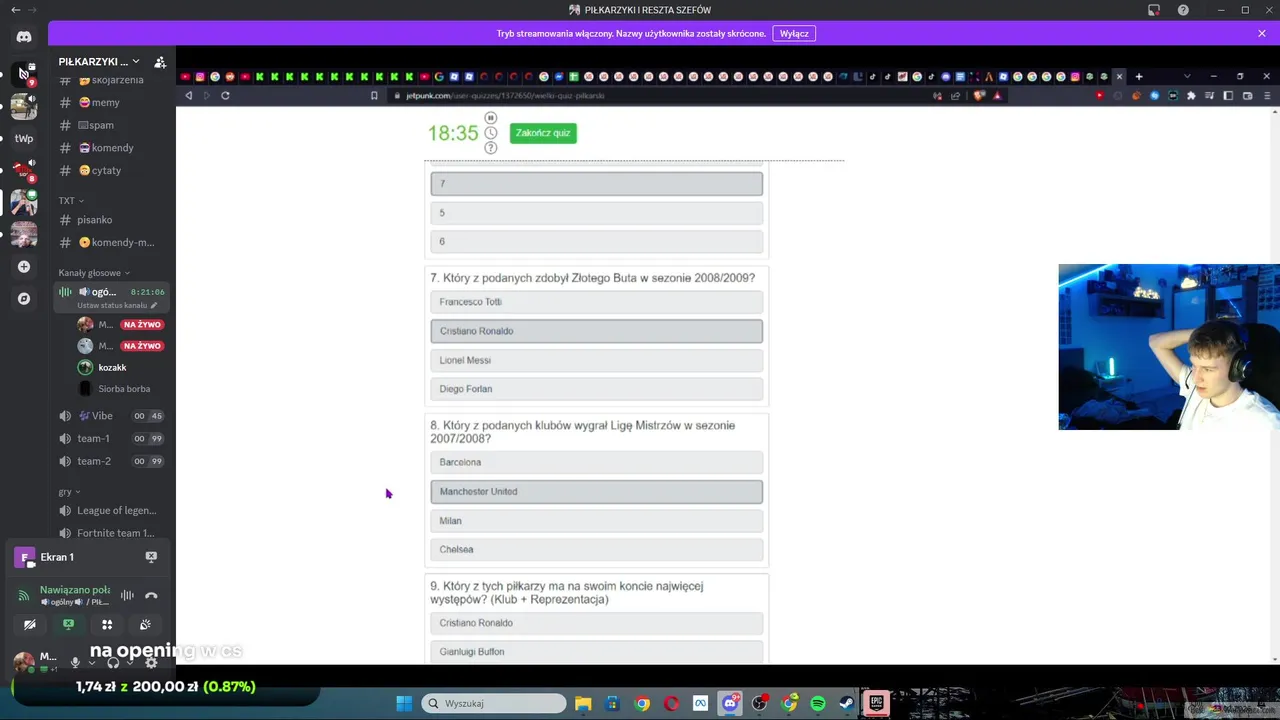Open the browser tab list dropdown

(x=1187, y=77)
